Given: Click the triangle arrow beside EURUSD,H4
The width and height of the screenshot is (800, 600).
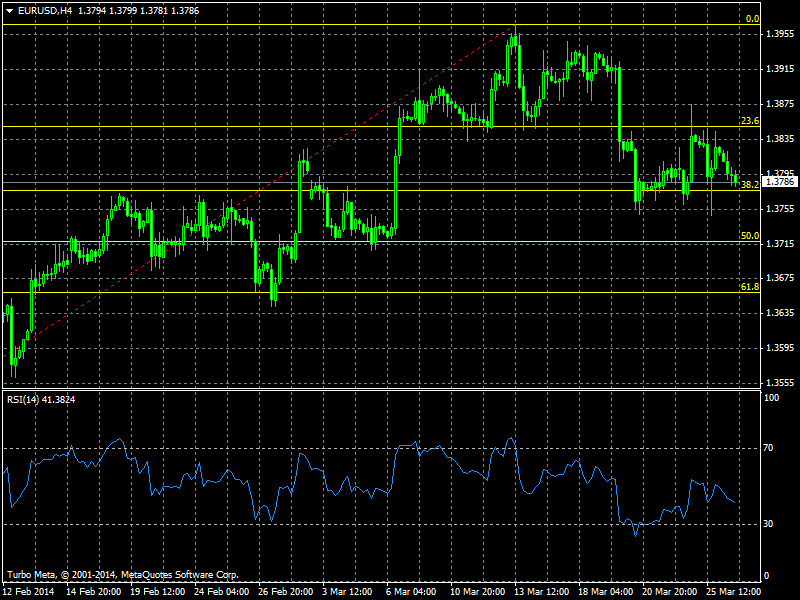Looking at the screenshot, I should pos(9,10).
